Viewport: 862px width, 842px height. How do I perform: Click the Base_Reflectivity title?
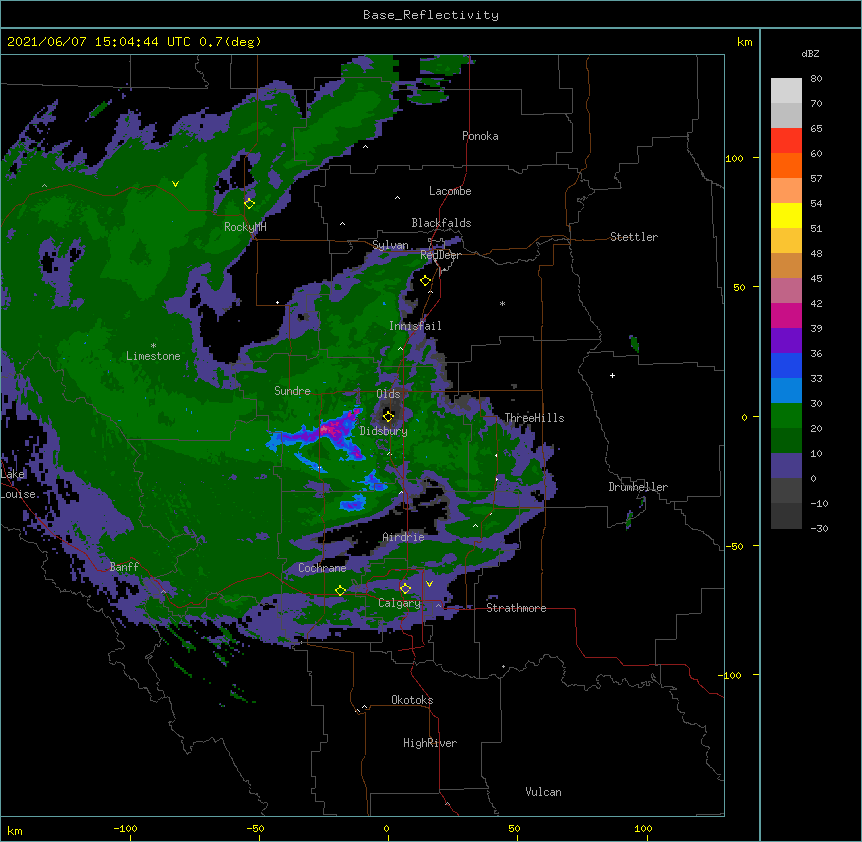(x=431, y=15)
